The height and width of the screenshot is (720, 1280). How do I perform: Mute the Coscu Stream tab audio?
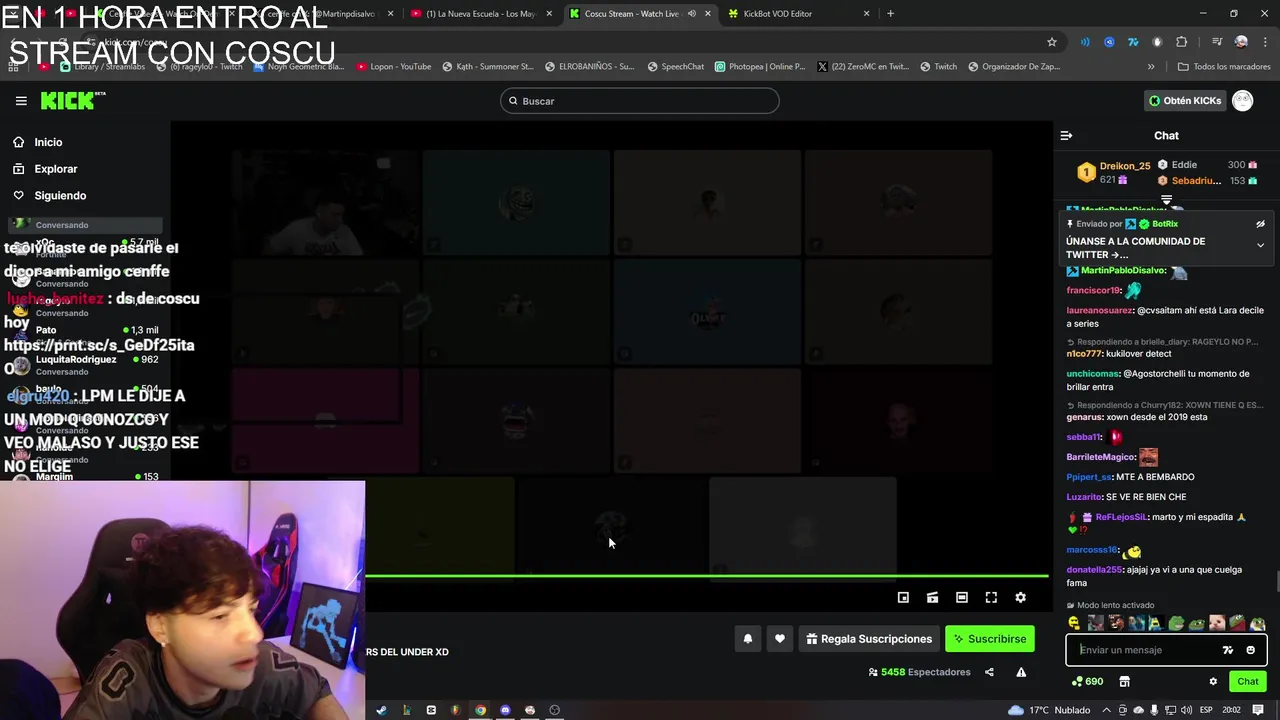pos(691,13)
